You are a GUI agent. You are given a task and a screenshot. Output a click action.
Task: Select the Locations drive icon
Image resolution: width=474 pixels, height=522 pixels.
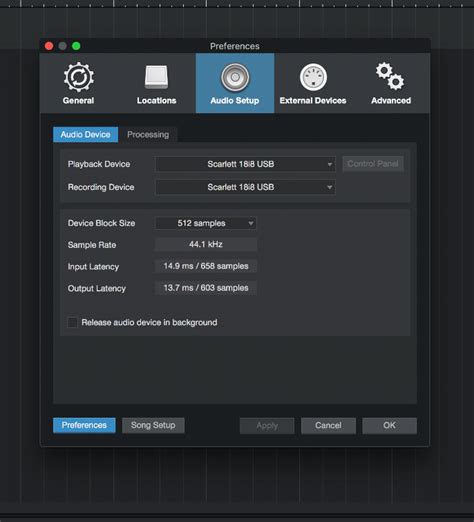pos(156,77)
